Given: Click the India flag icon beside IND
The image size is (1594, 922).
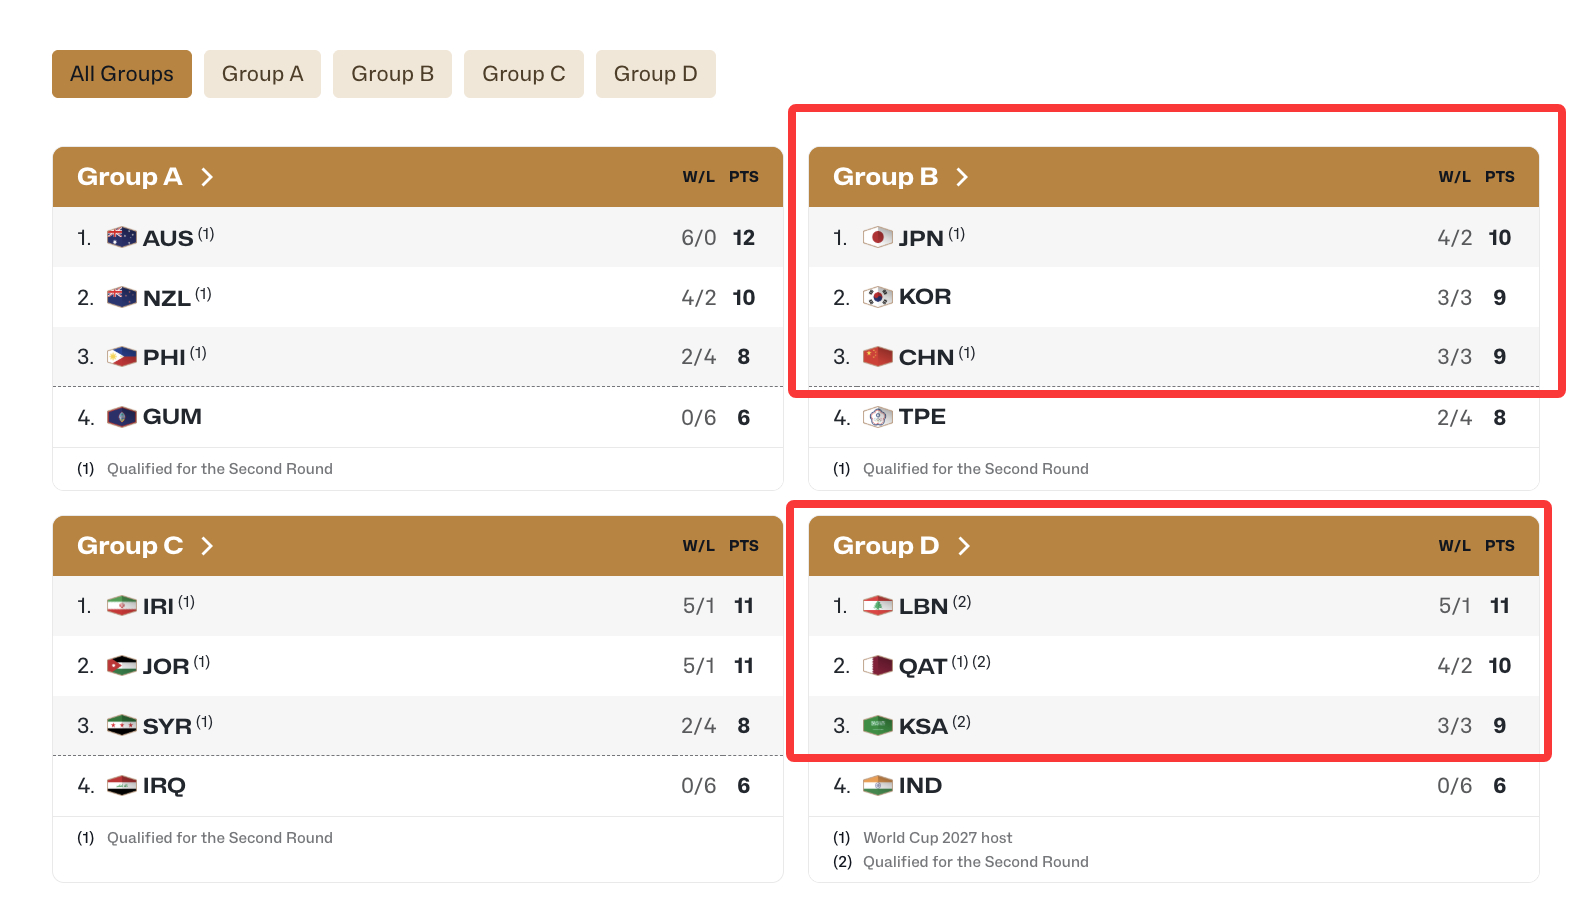Looking at the screenshot, I should tap(877, 786).
